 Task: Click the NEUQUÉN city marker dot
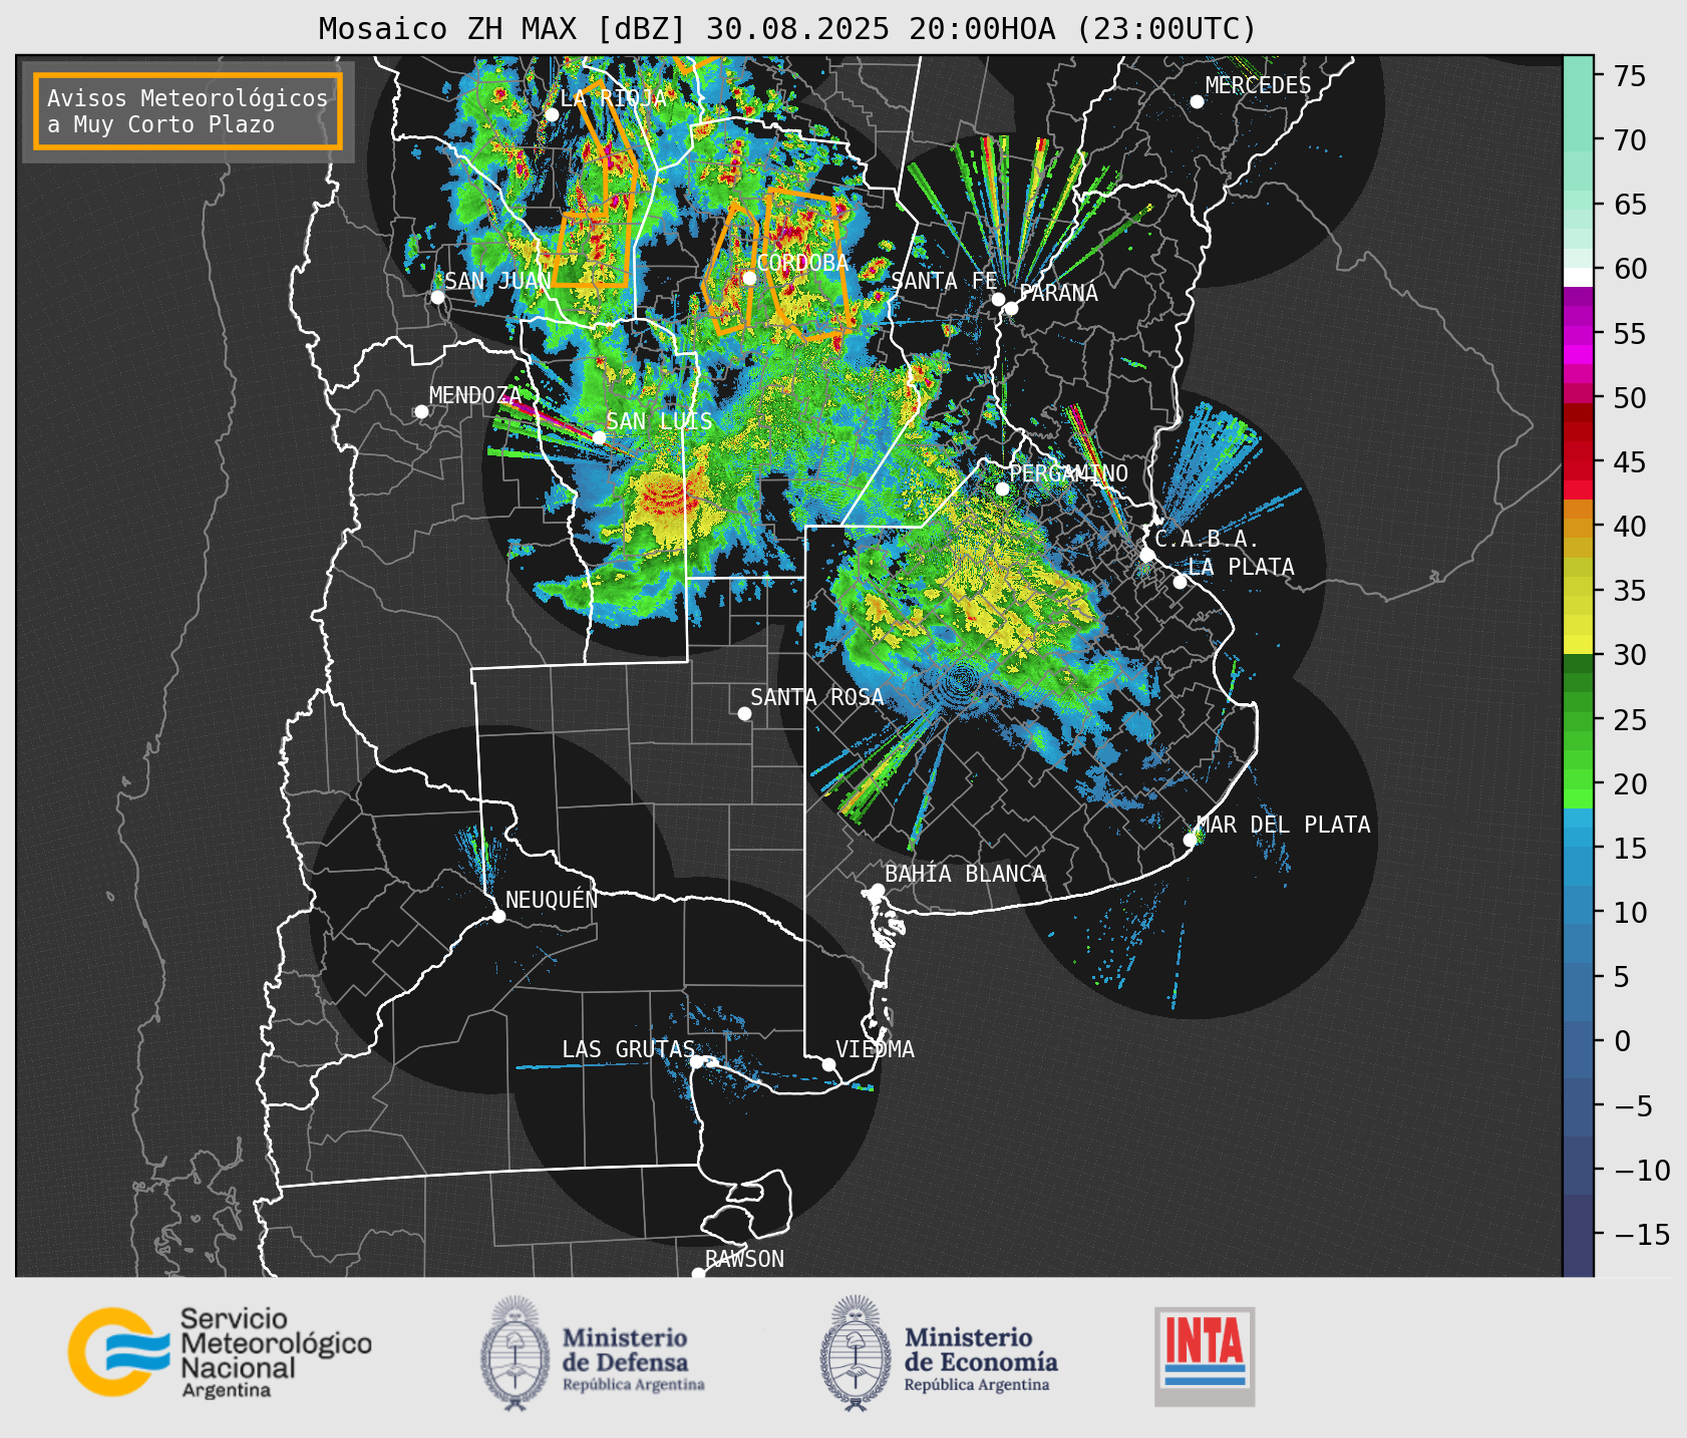(498, 916)
